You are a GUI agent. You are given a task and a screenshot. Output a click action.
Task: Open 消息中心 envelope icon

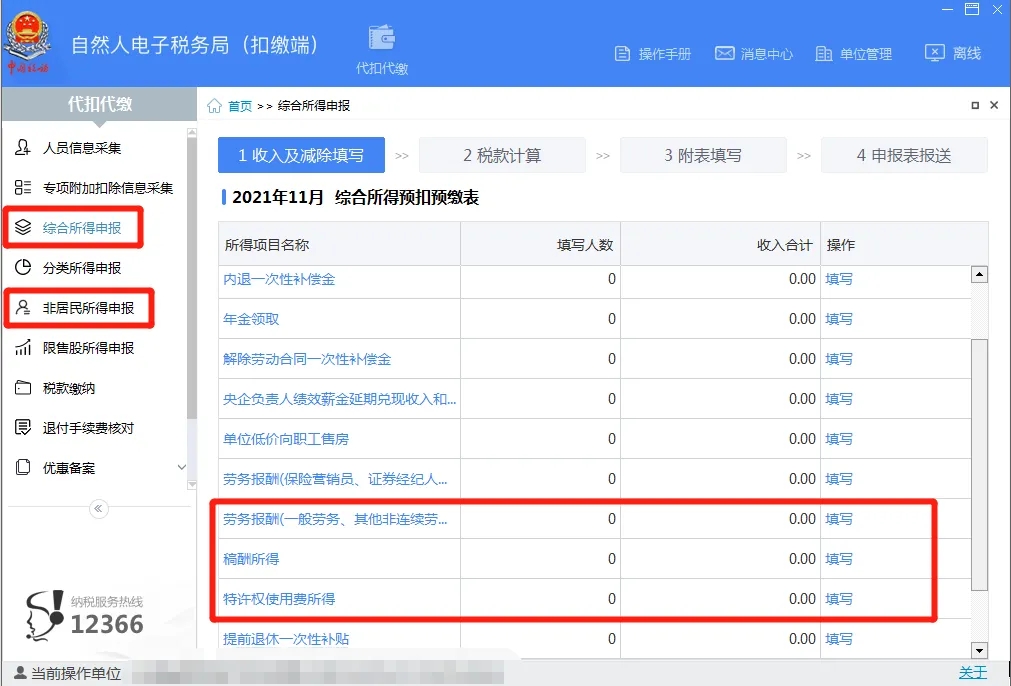[x=724, y=53]
